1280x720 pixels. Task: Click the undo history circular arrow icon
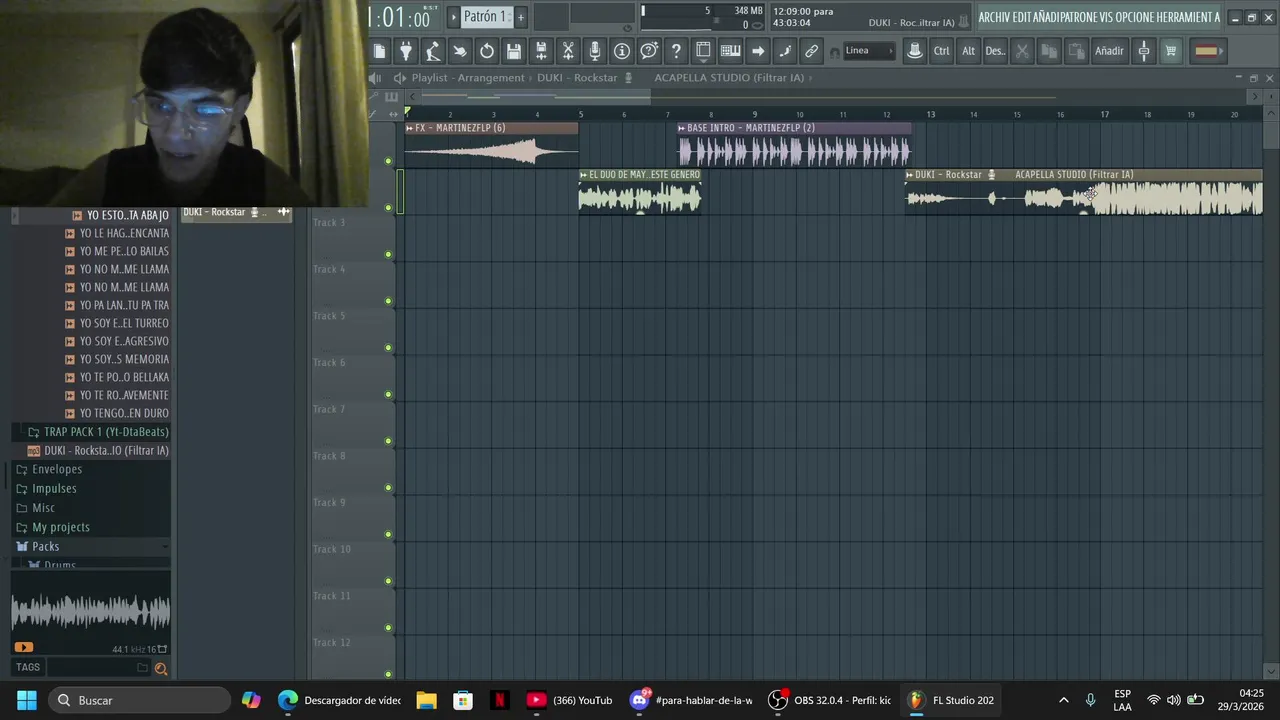tap(487, 51)
